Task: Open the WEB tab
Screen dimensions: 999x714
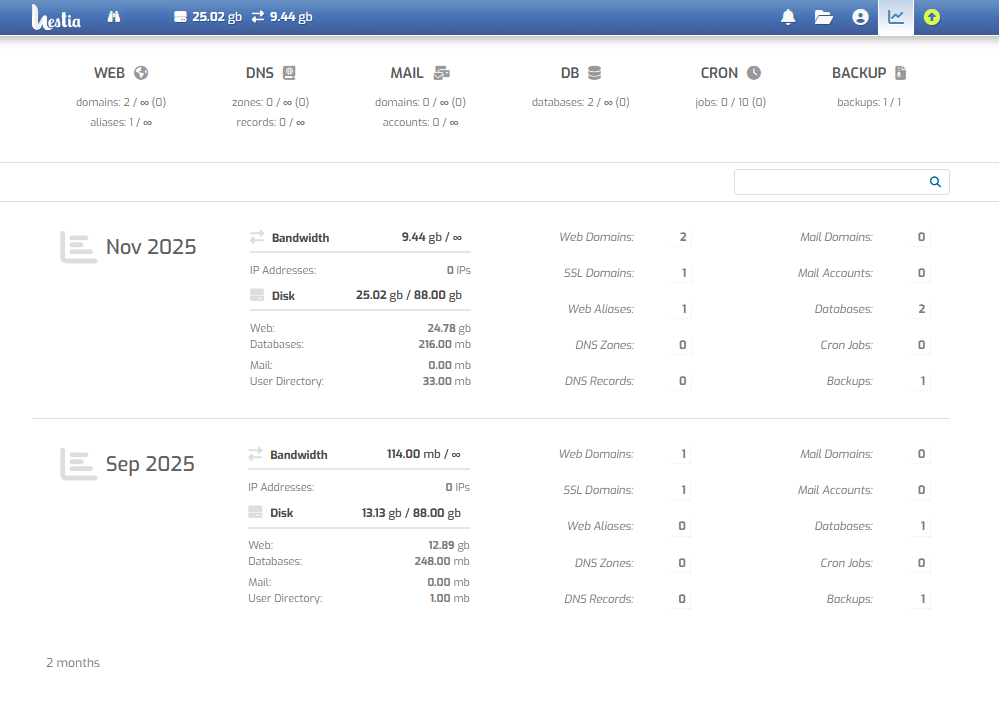Action: (120, 73)
